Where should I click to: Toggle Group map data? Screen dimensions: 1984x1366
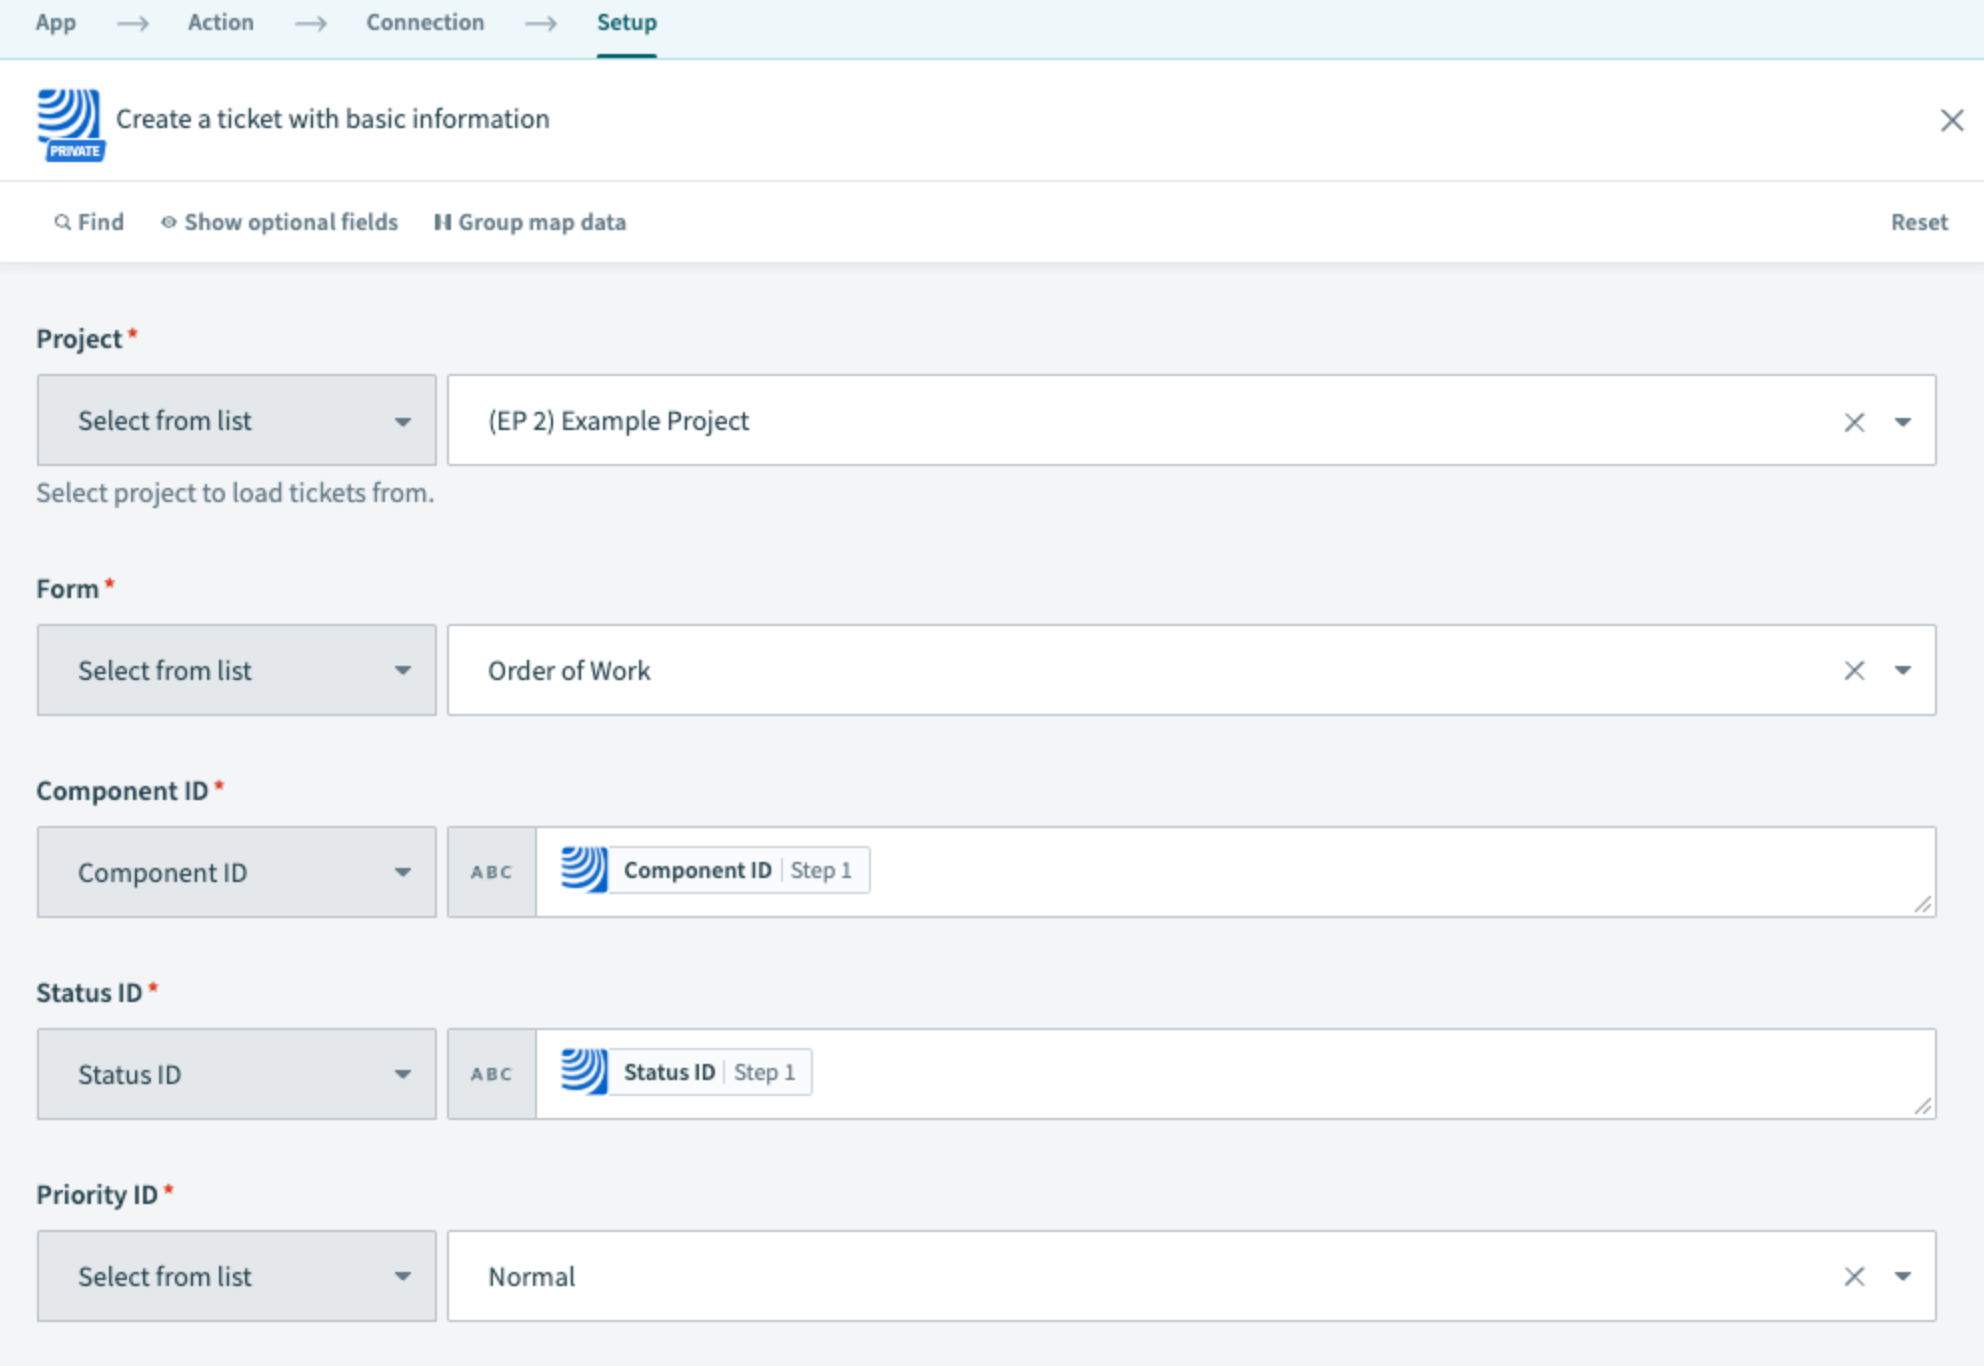(530, 222)
